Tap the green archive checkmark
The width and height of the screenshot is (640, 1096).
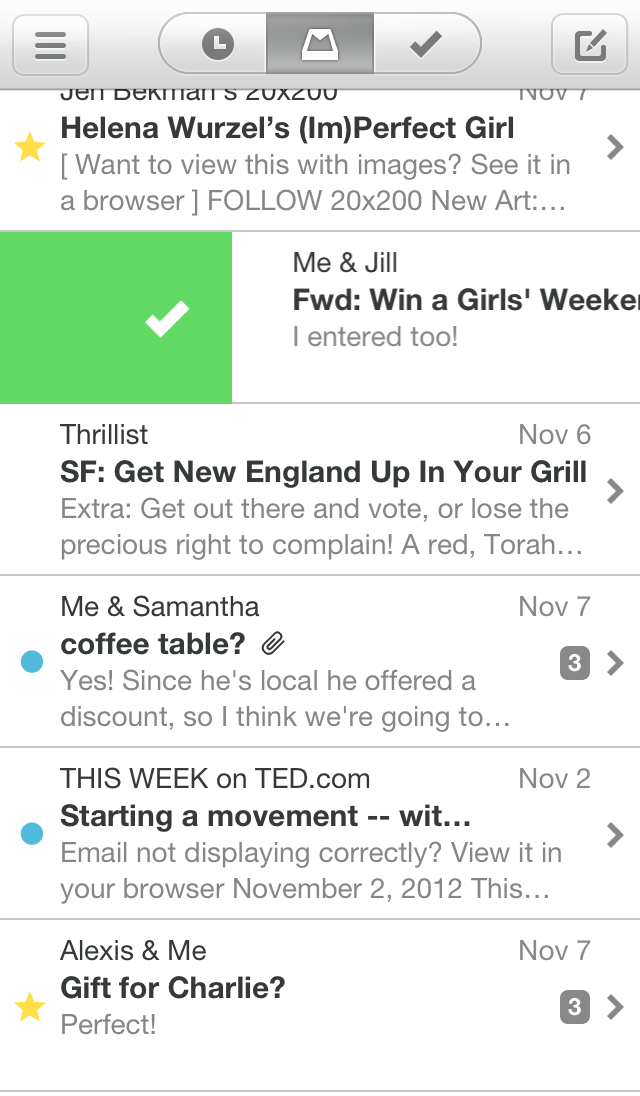(x=166, y=319)
